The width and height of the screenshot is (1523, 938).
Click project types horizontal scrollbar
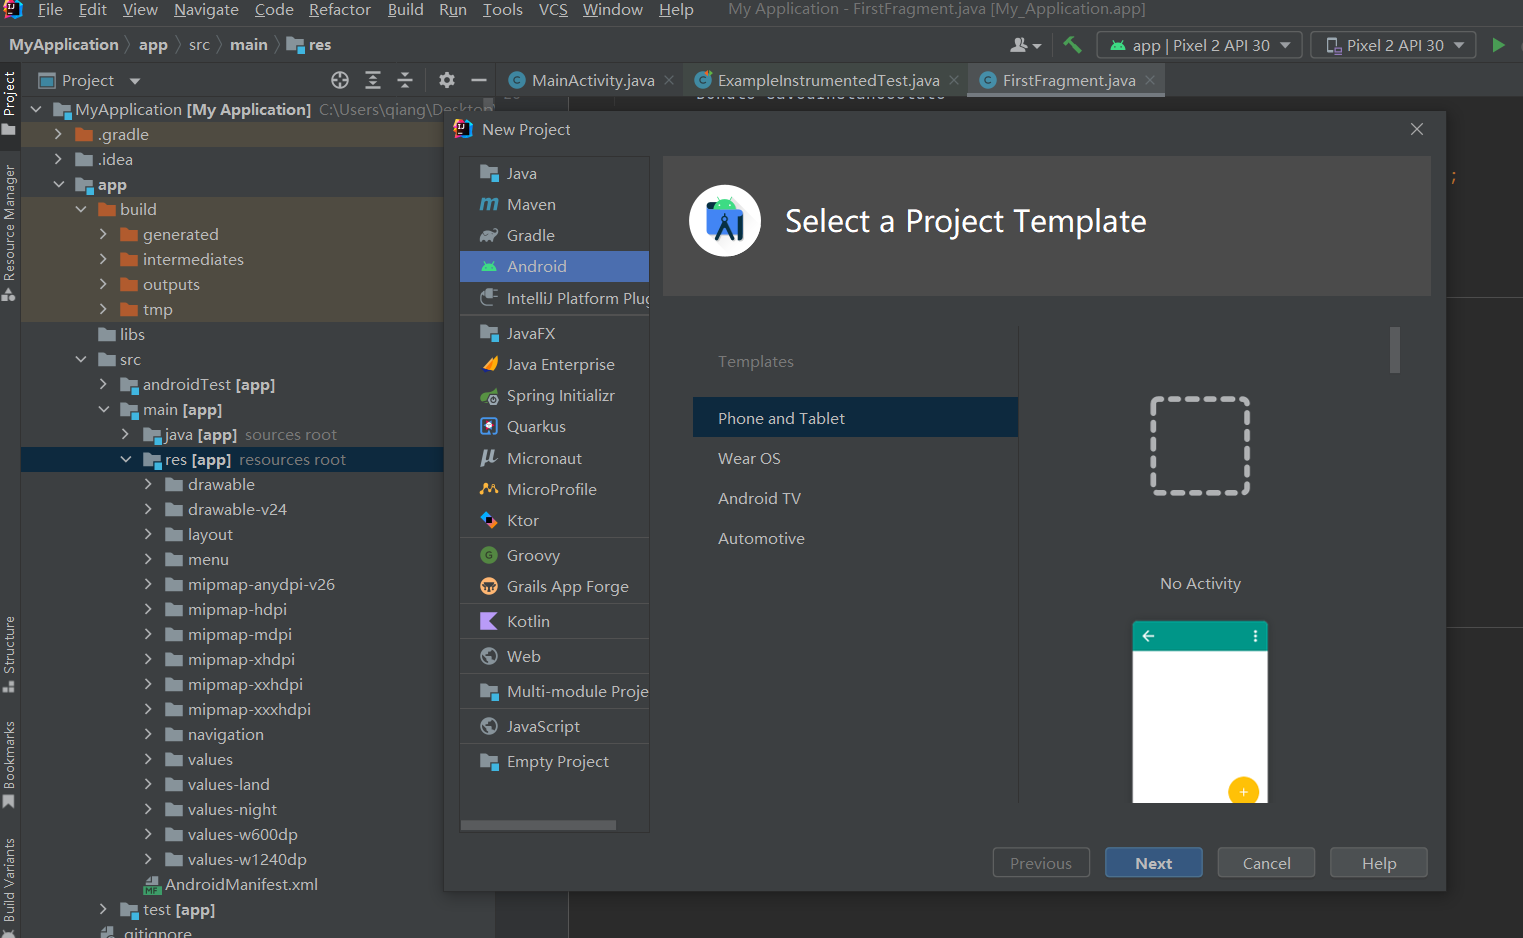coord(538,825)
